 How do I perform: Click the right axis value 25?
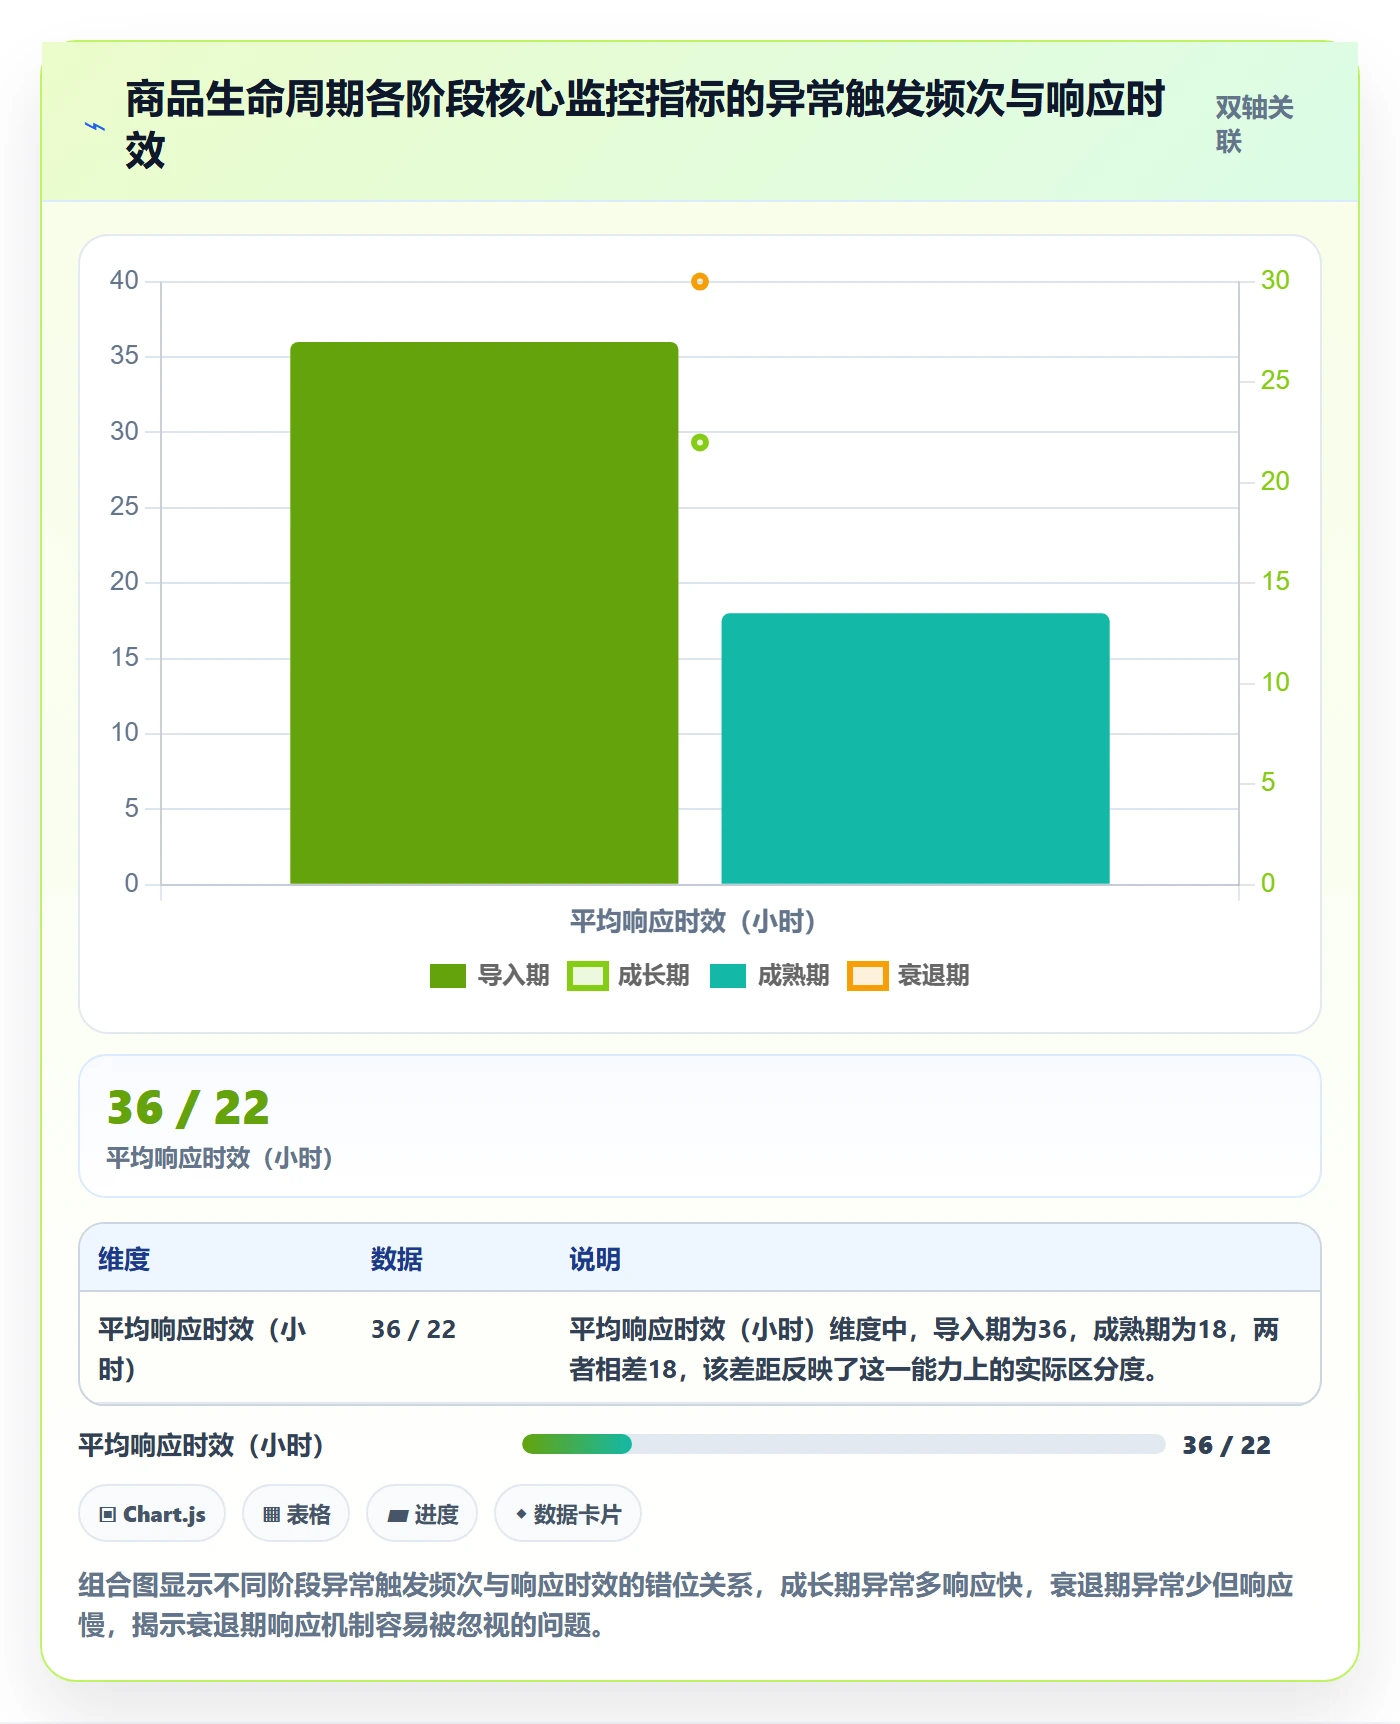pyautogui.click(x=1275, y=381)
